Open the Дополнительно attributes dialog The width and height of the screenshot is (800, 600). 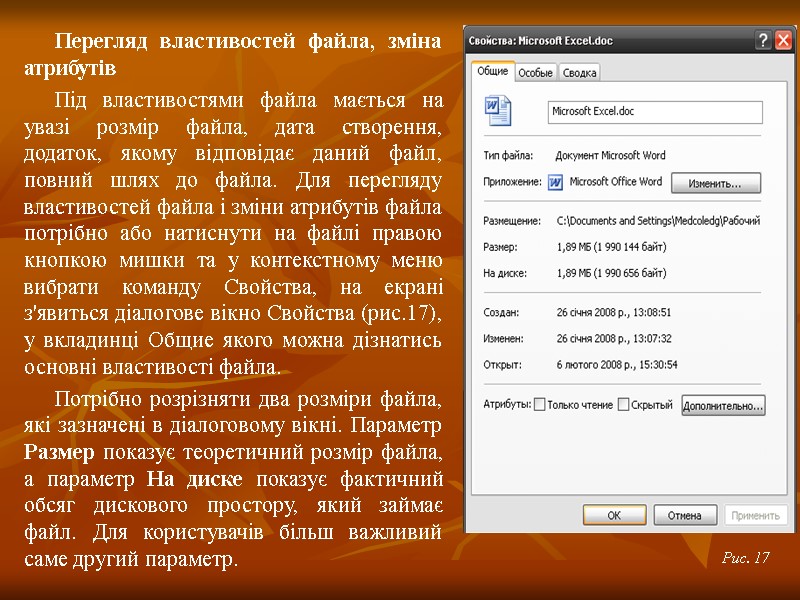click(x=722, y=404)
